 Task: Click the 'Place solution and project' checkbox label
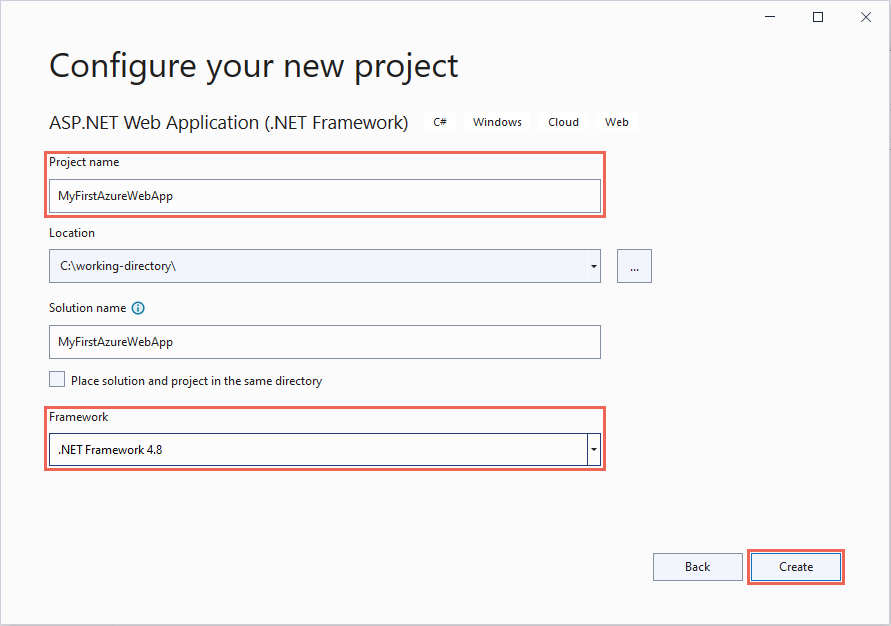(x=196, y=381)
